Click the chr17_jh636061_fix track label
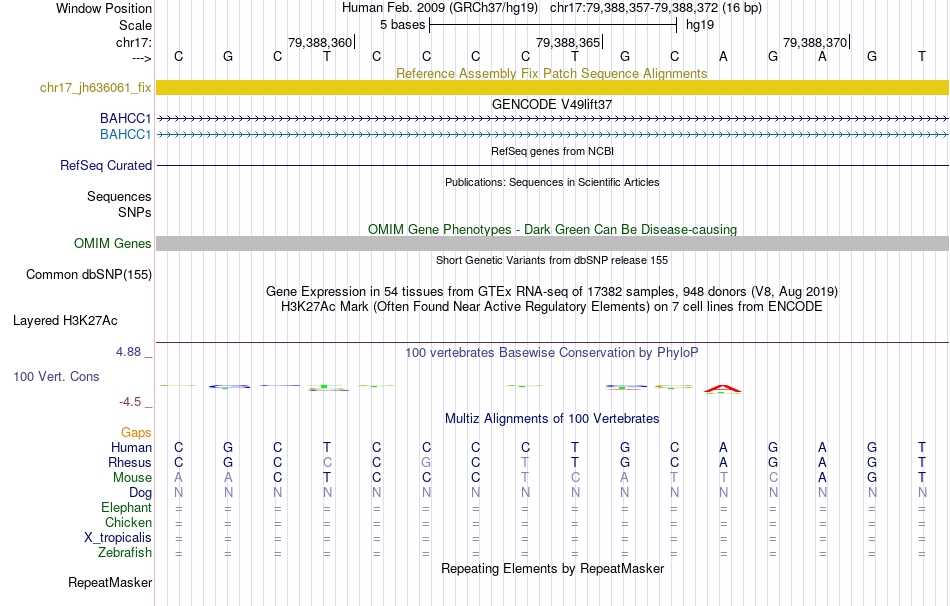 click(95, 87)
